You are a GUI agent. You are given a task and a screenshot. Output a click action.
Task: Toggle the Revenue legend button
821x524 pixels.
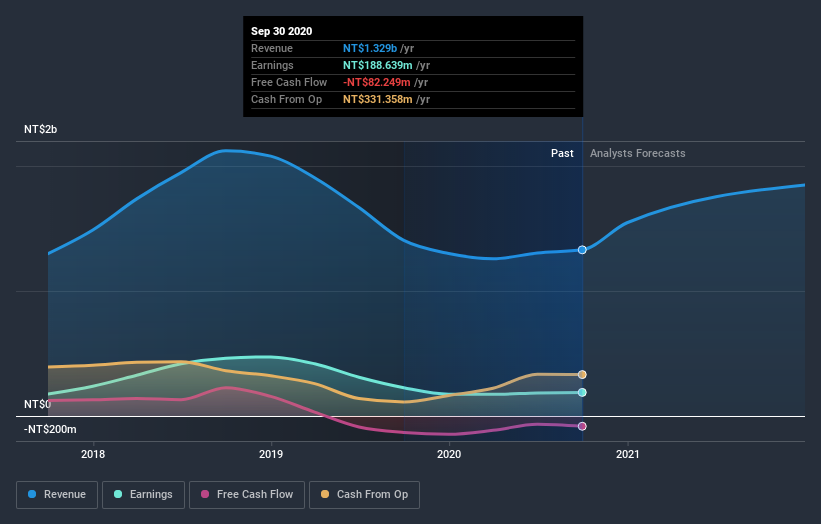coord(57,495)
